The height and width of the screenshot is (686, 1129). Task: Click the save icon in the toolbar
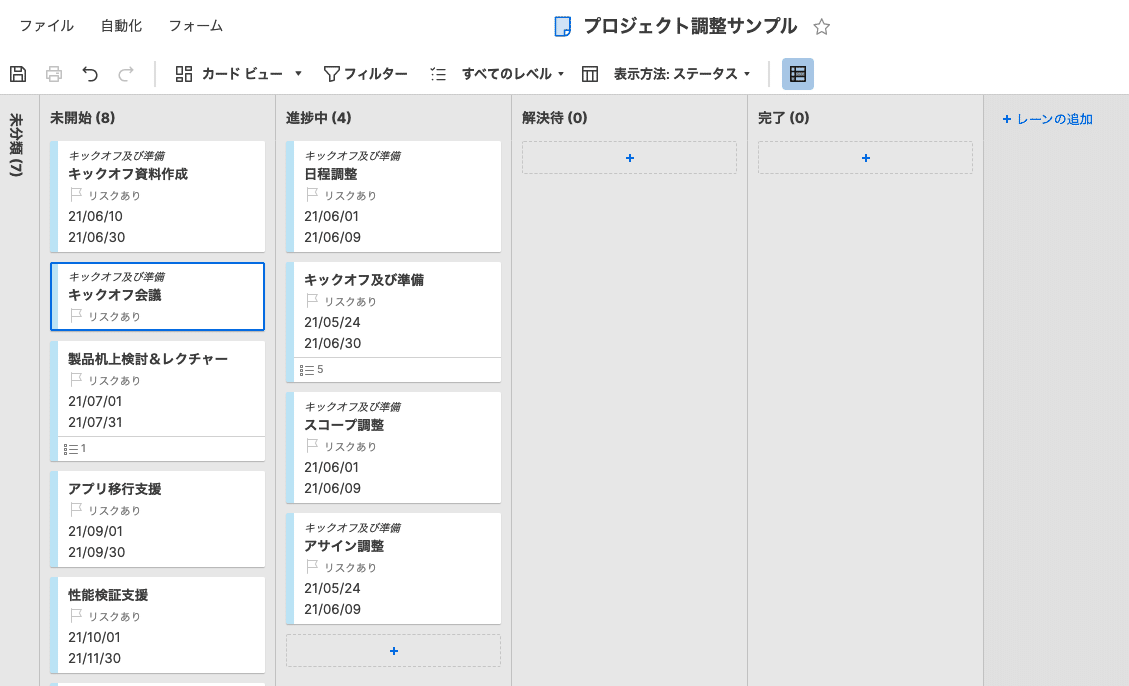(x=19, y=73)
